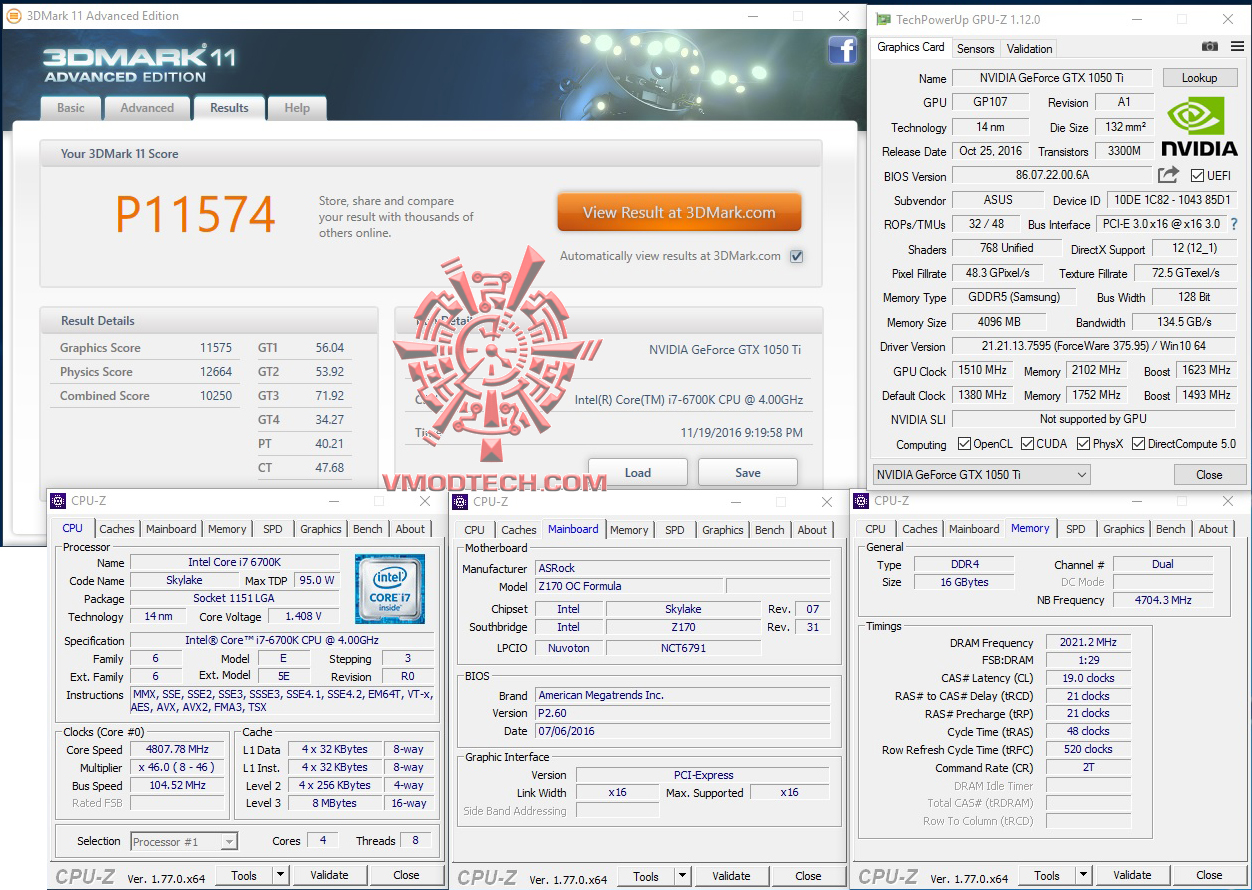Open the GPU selection dropdown in GPU-Z
1252x890 pixels.
pos(982,475)
